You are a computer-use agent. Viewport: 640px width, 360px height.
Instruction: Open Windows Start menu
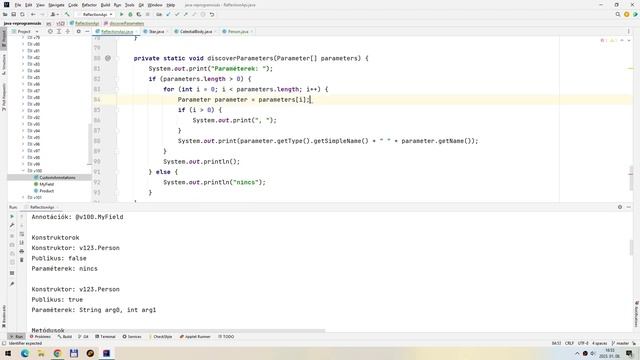8,353
